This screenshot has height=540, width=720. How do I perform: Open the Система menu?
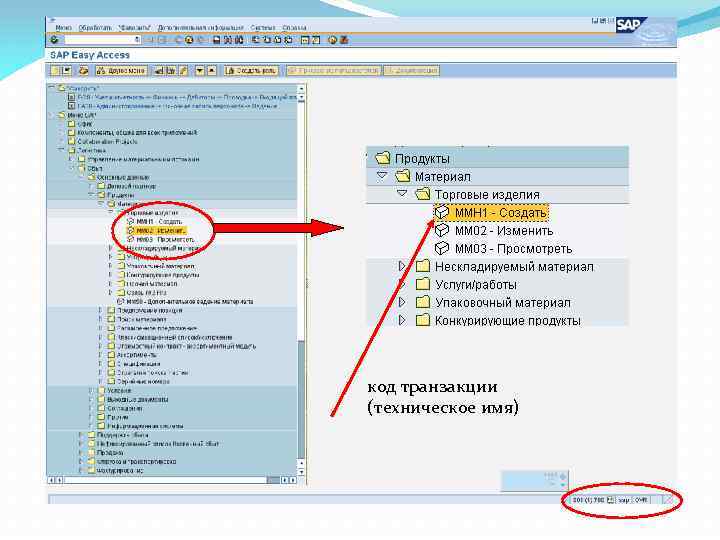tap(263, 28)
